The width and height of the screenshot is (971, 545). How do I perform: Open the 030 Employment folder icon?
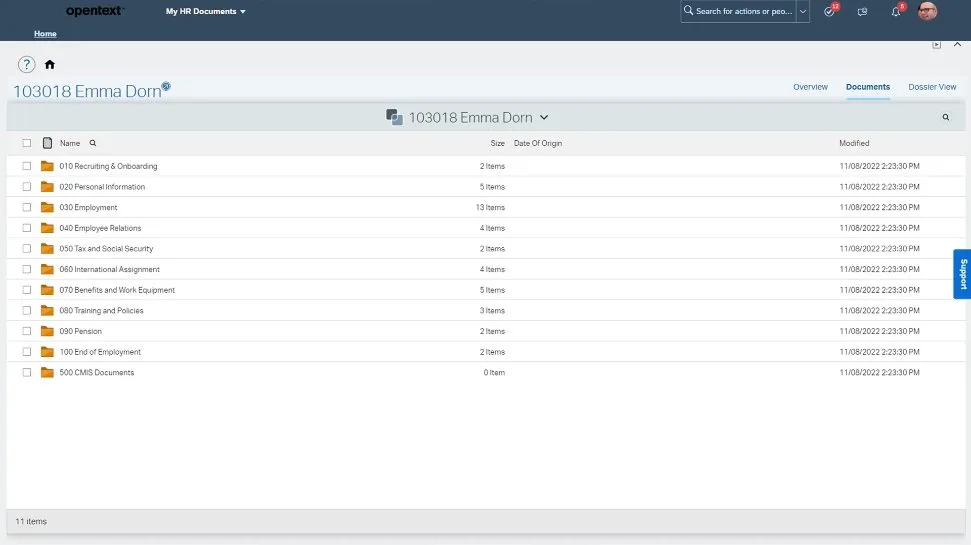pyautogui.click(x=47, y=207)
